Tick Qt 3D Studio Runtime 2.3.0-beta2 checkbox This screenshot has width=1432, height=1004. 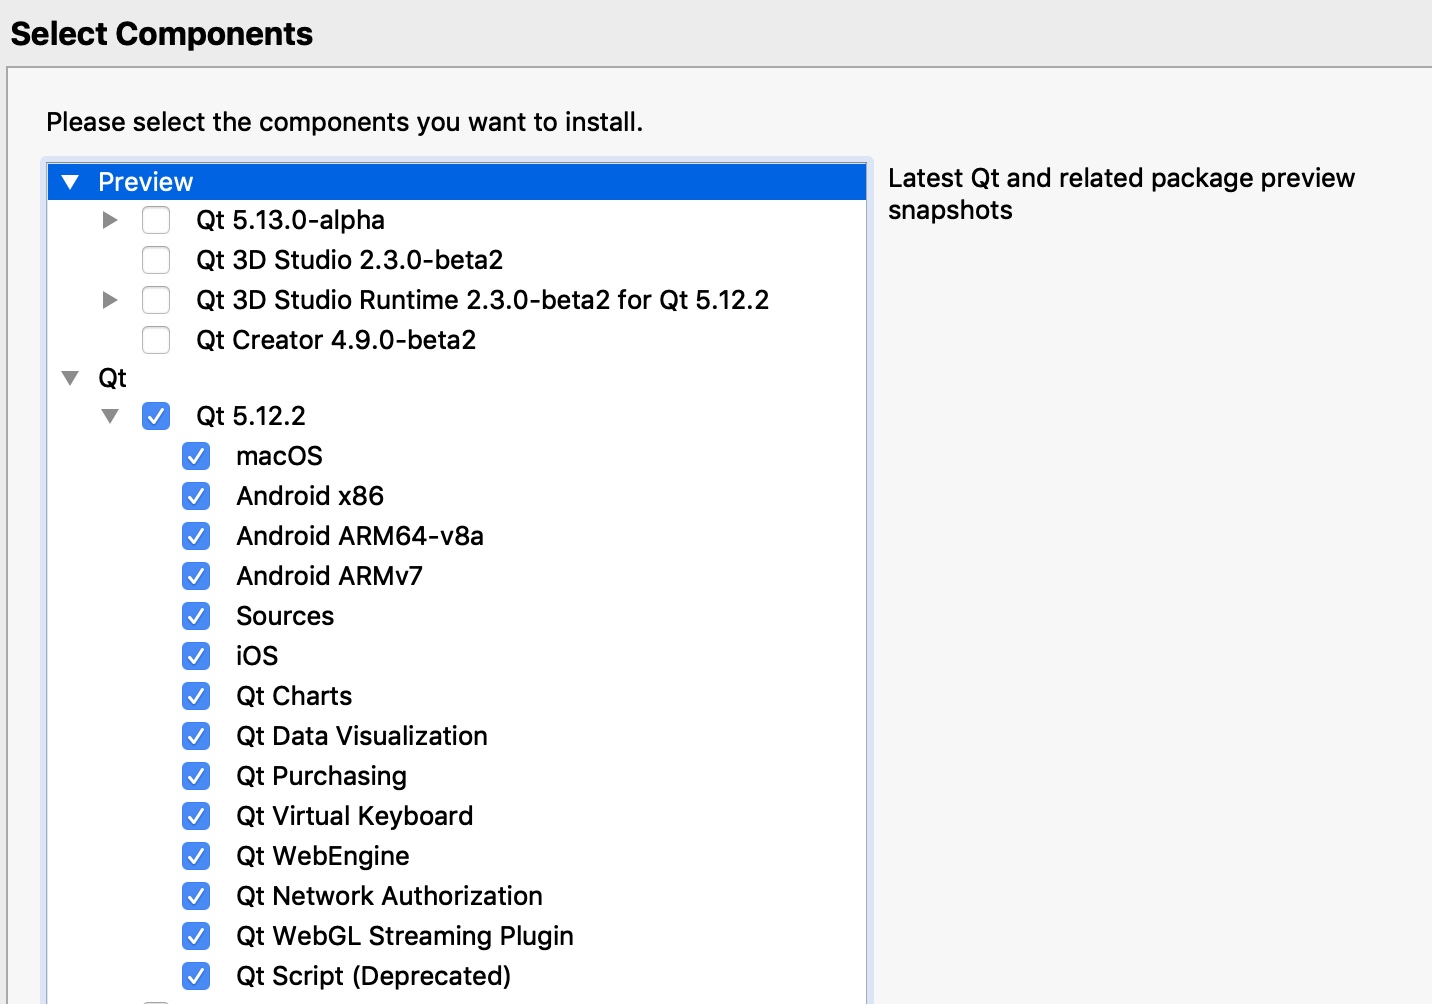click(x=156, y=300)
